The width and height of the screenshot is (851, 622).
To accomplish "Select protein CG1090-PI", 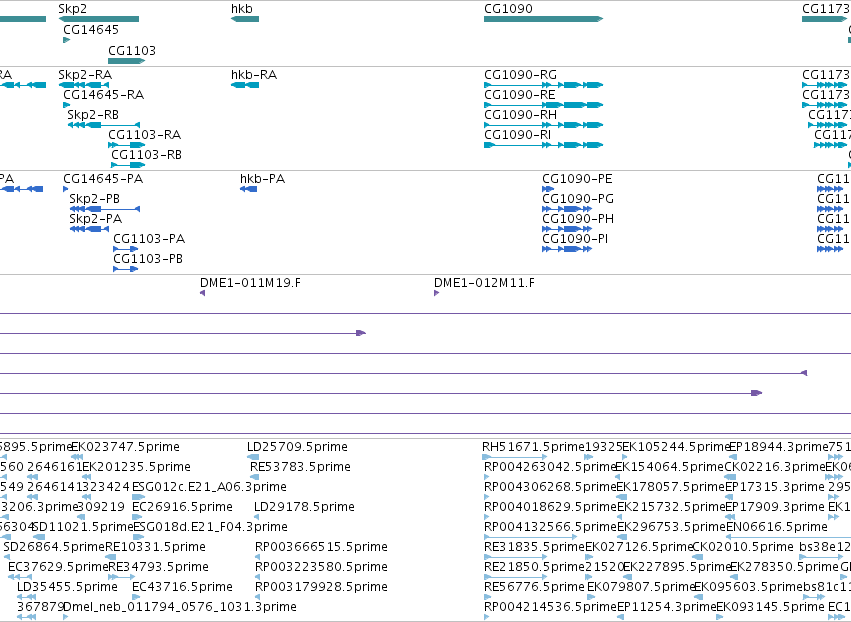I will click(575, 239).
